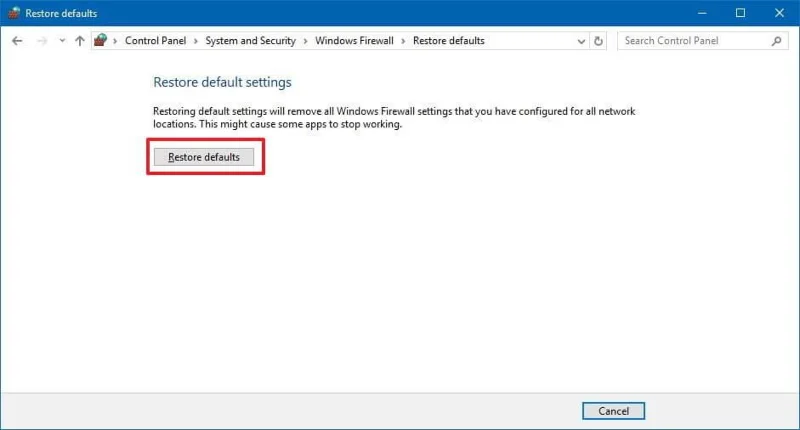
Task: Expand chevron after Windows Firewall breadcrumb
Action: pos(403,41)
